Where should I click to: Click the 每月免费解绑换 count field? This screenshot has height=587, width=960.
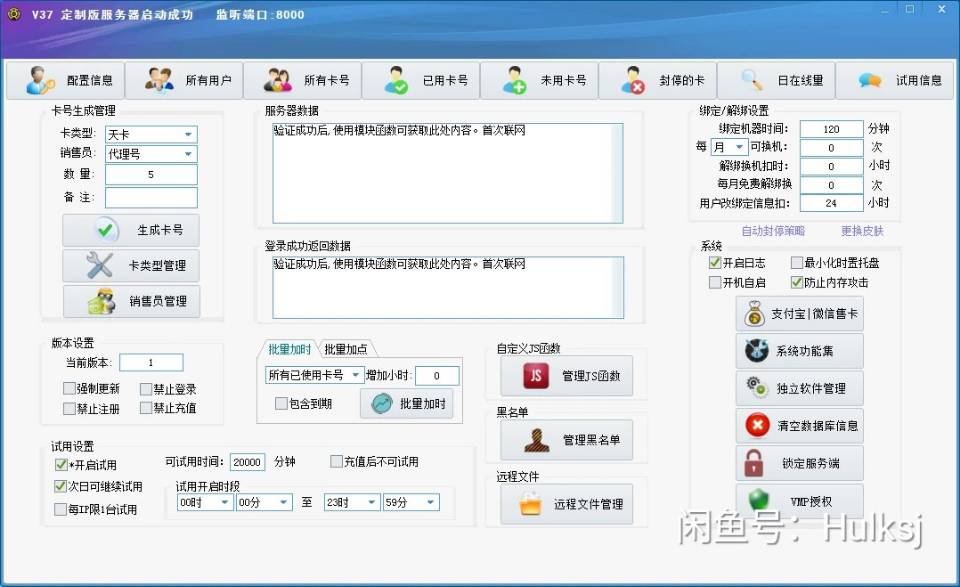point(831,185)
